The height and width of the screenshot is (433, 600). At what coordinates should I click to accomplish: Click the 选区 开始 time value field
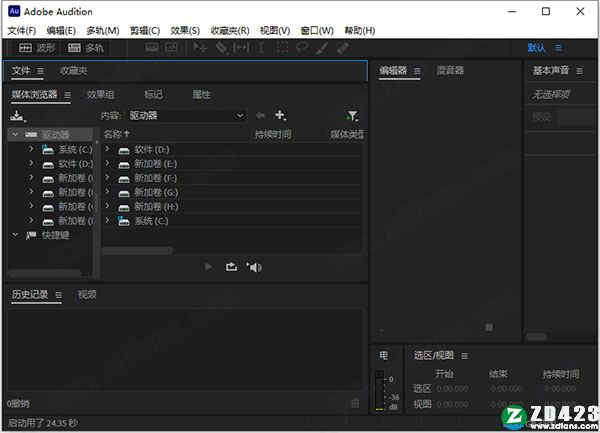(452, 389)
